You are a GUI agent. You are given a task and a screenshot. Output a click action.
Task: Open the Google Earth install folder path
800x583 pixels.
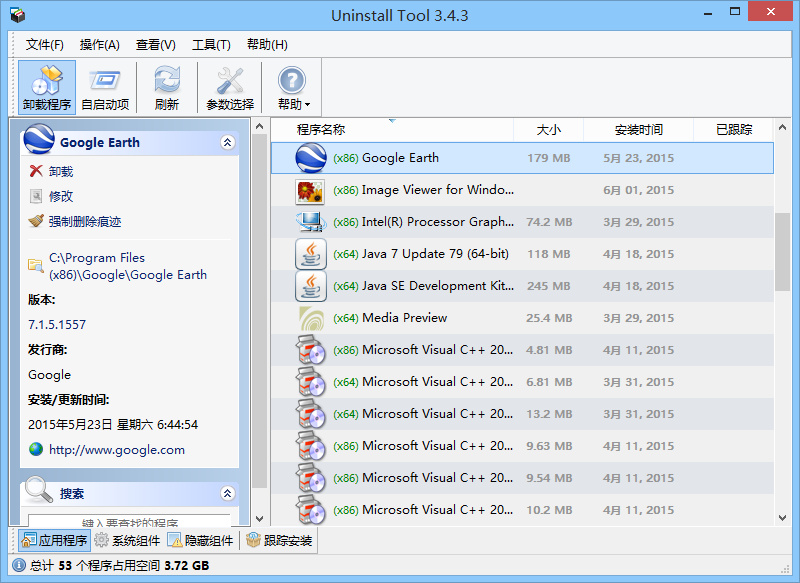pos(128,266)
